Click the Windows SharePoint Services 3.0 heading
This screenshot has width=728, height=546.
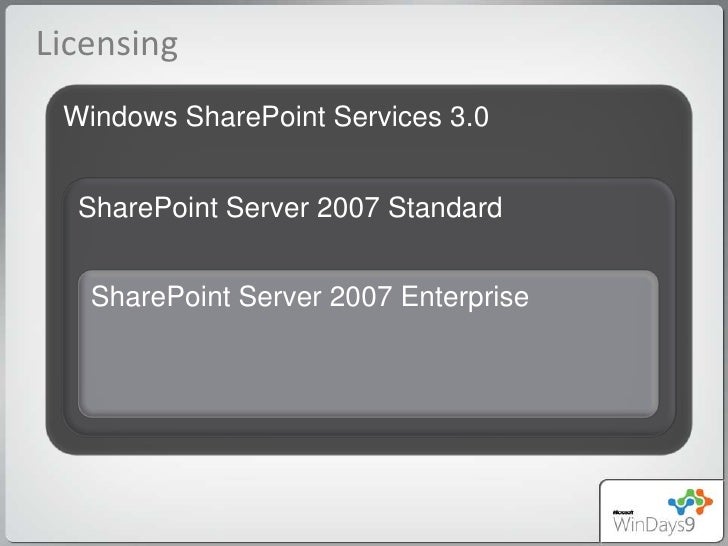point(276,116)
